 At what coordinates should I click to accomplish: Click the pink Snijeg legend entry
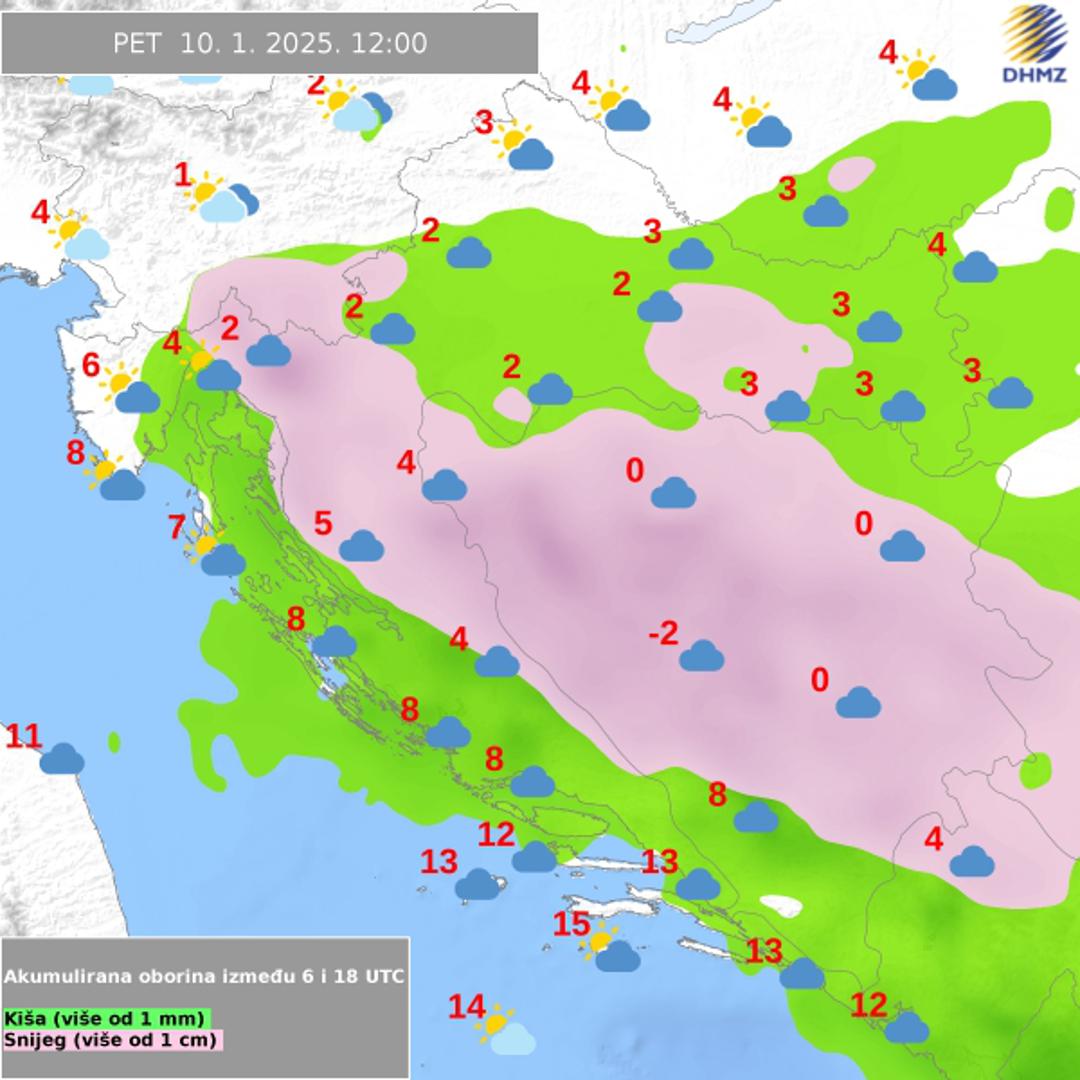coord(112,1040)
